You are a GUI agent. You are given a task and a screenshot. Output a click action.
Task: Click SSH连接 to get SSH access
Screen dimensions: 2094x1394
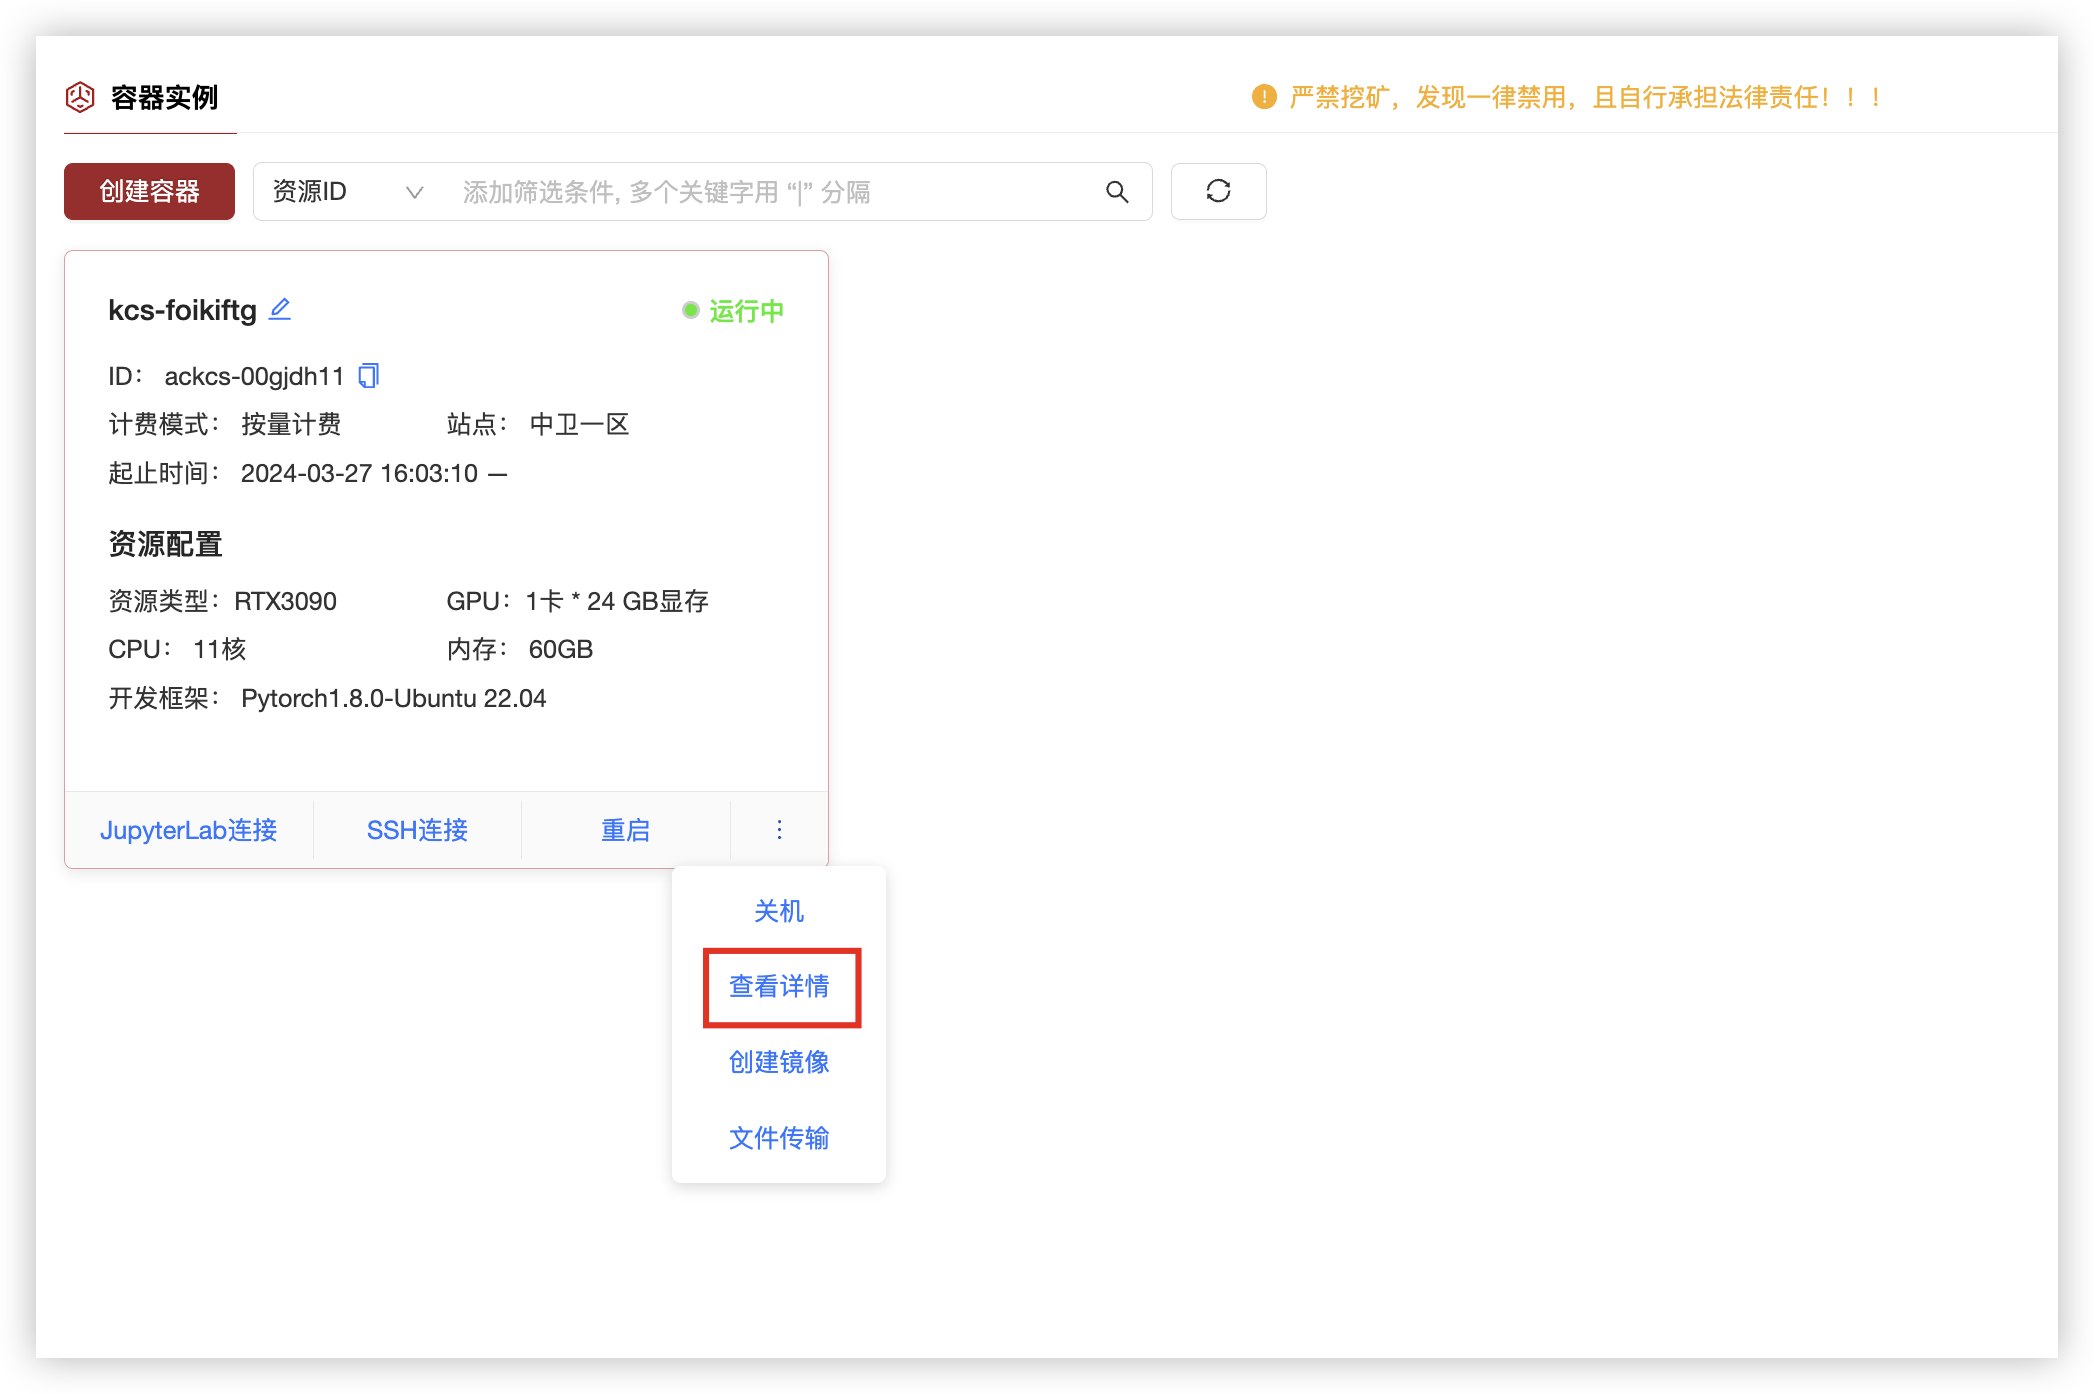[x=418, y=829]
